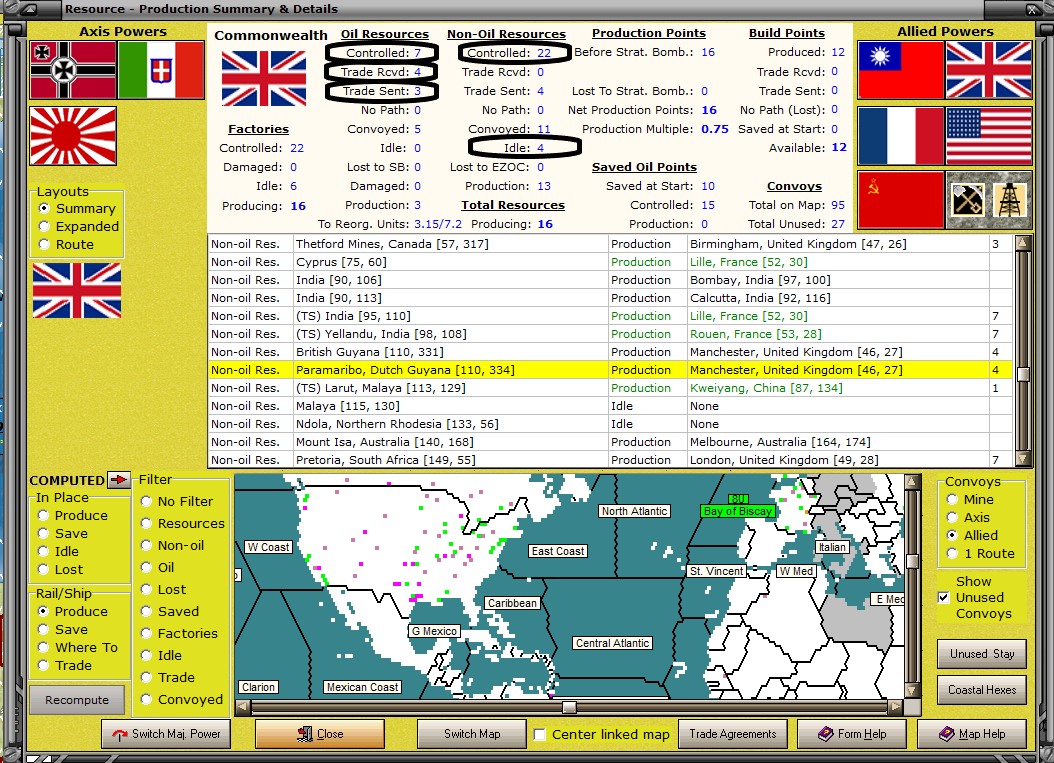Click the resource list scrollbar thumb
The width and height of the screenshot is (1054, 763).
(1023, 374)
